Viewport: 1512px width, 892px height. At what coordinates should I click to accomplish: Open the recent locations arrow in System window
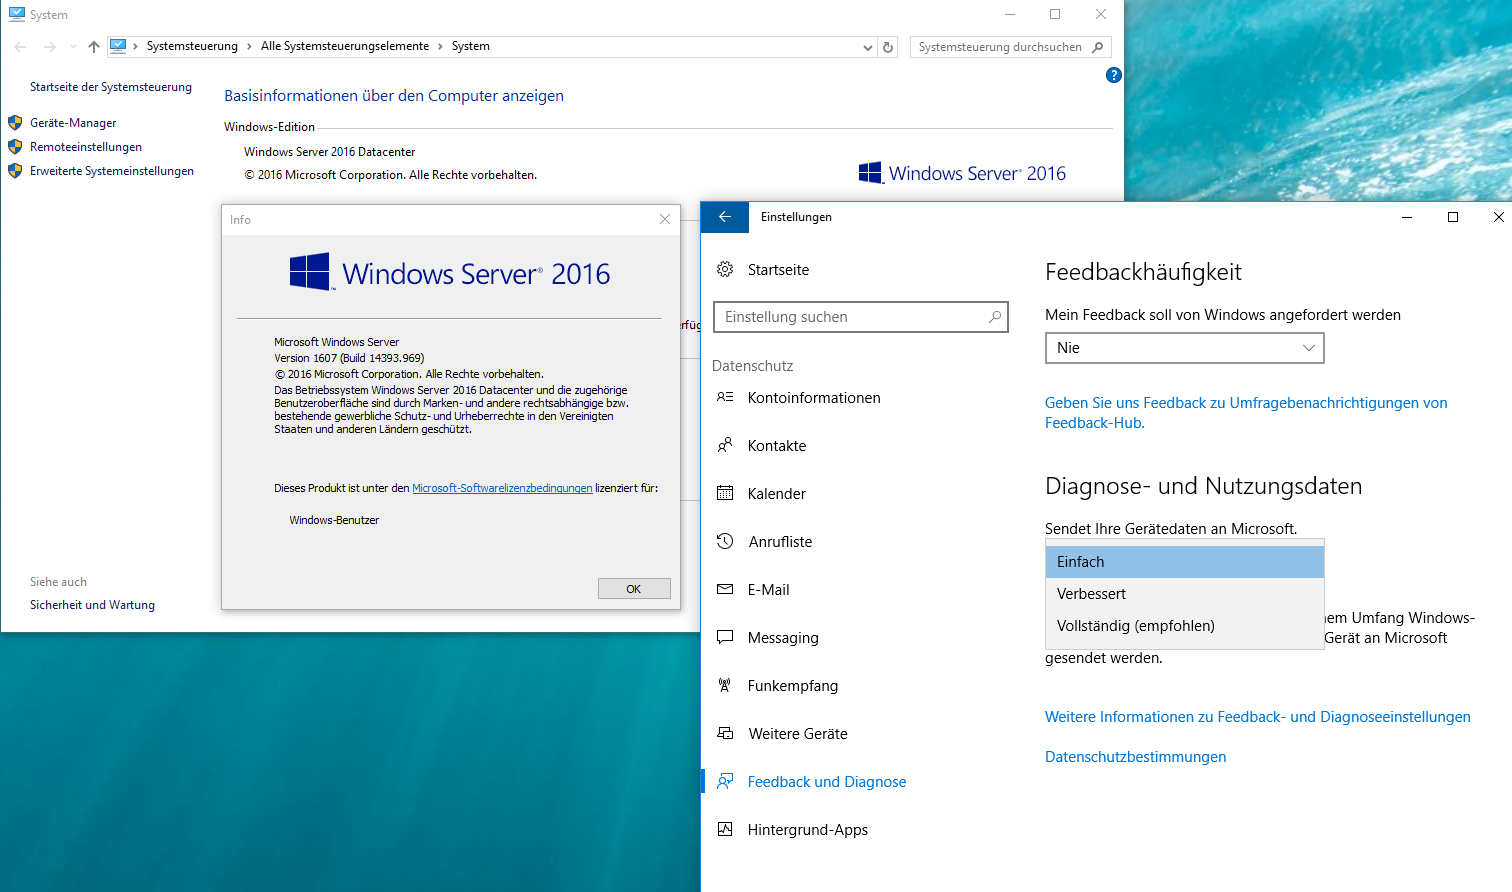point(73,47)
